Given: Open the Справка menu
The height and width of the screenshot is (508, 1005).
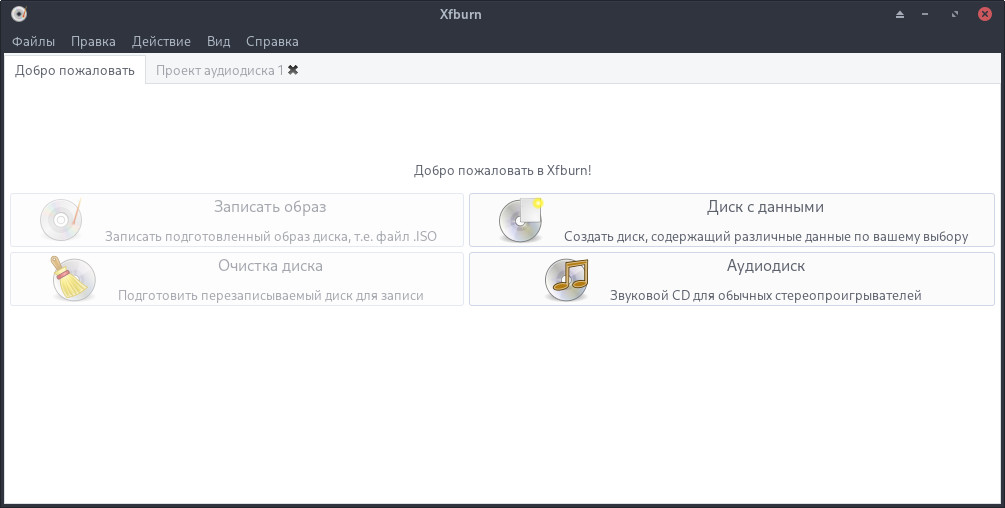Looking at the screenshot, I should pos(272,42).
